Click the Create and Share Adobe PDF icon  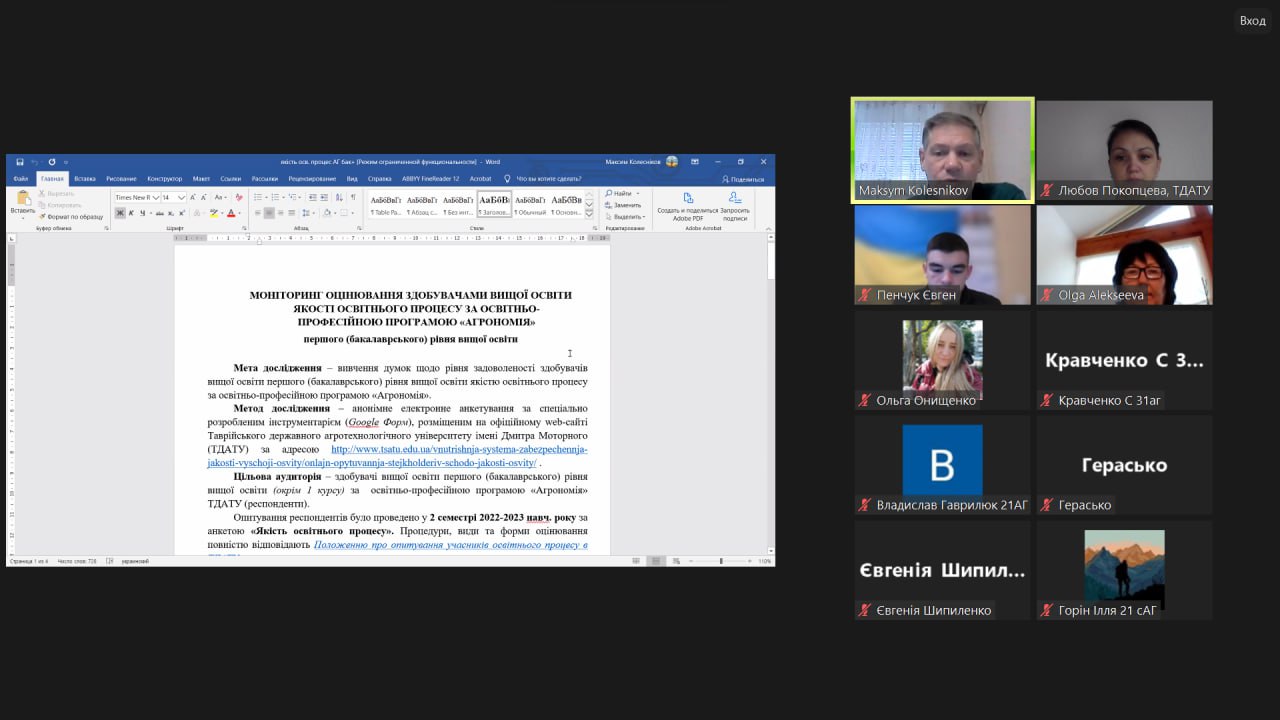[x=688, y=198]
